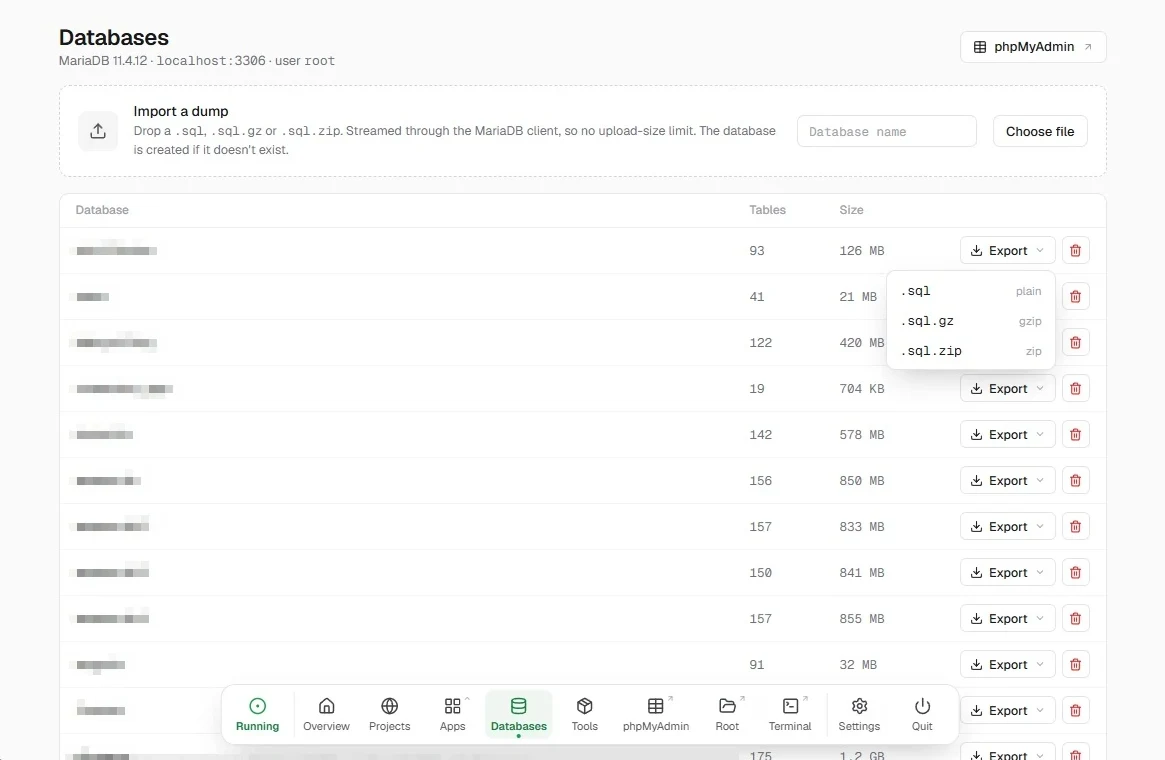Viewport: 1165px width, 760px height.
Task: Open Projects in the bottom dock
Action: pyautogui.click(x=389, y=714)
